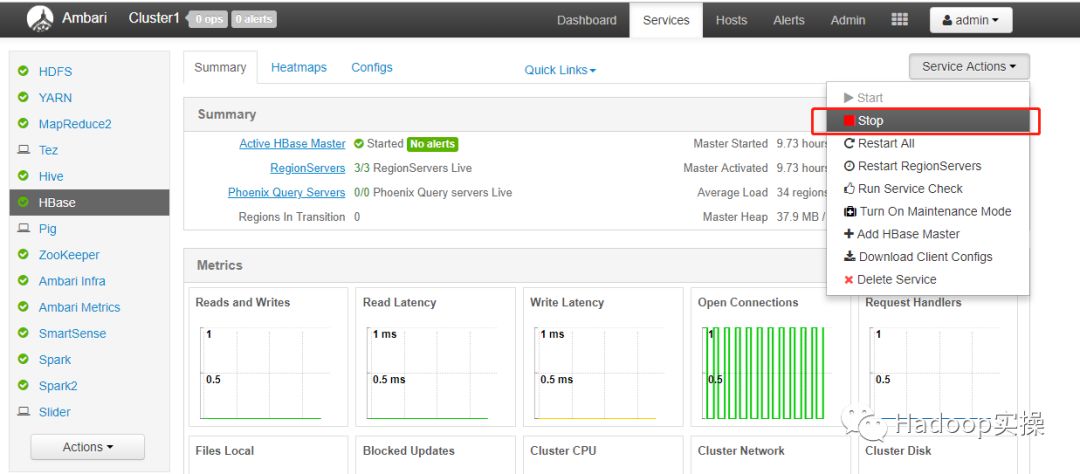Click the red Delete Service X icon
This screenshot has width=1080, height=474.
click(x=849, y=280)
